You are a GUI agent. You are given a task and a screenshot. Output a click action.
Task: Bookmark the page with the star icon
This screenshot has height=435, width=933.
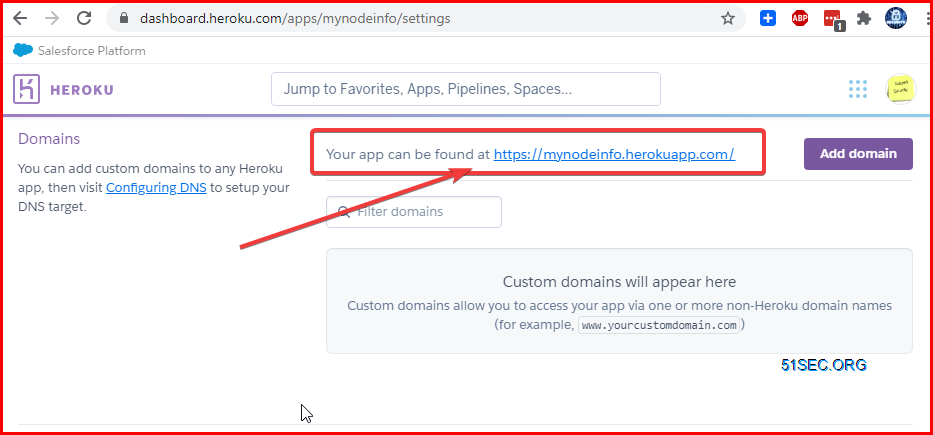728,18
